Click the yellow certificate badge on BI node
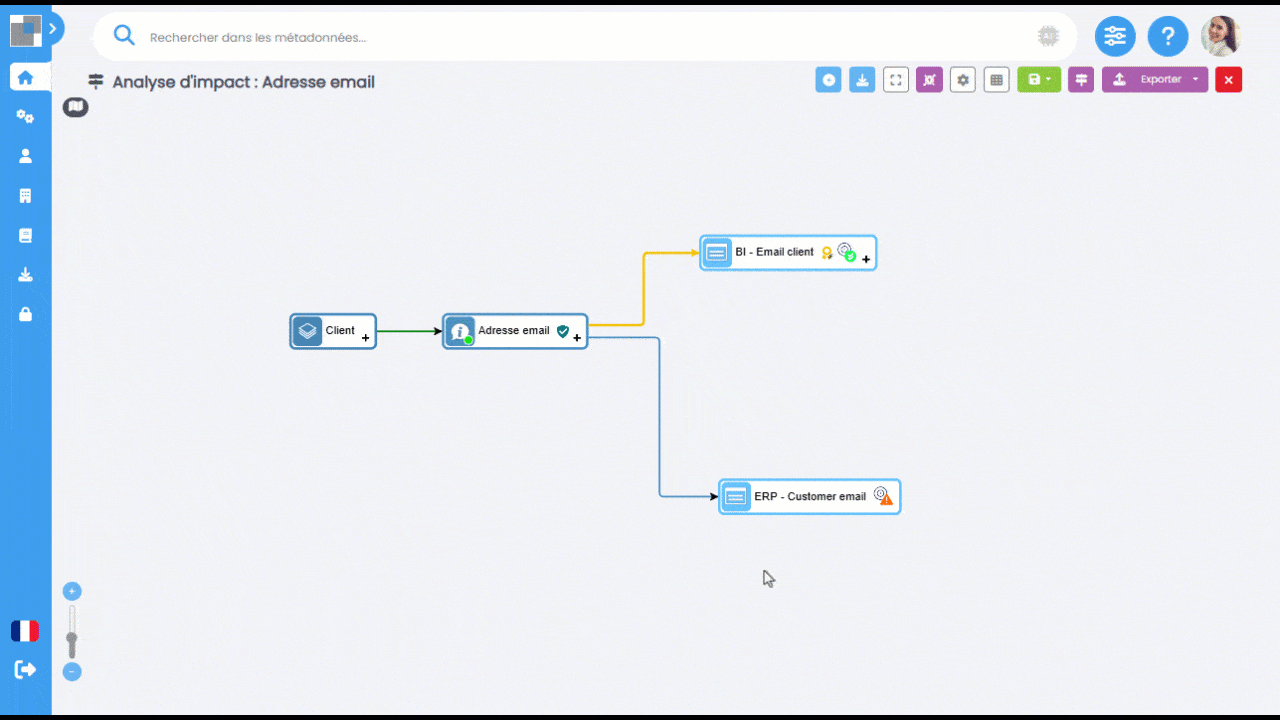The image size is (1280, 720). click(x=827, y=253)
